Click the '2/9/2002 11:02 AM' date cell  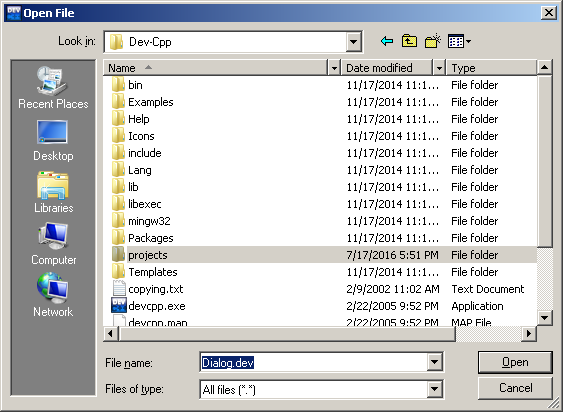[393, 289]
